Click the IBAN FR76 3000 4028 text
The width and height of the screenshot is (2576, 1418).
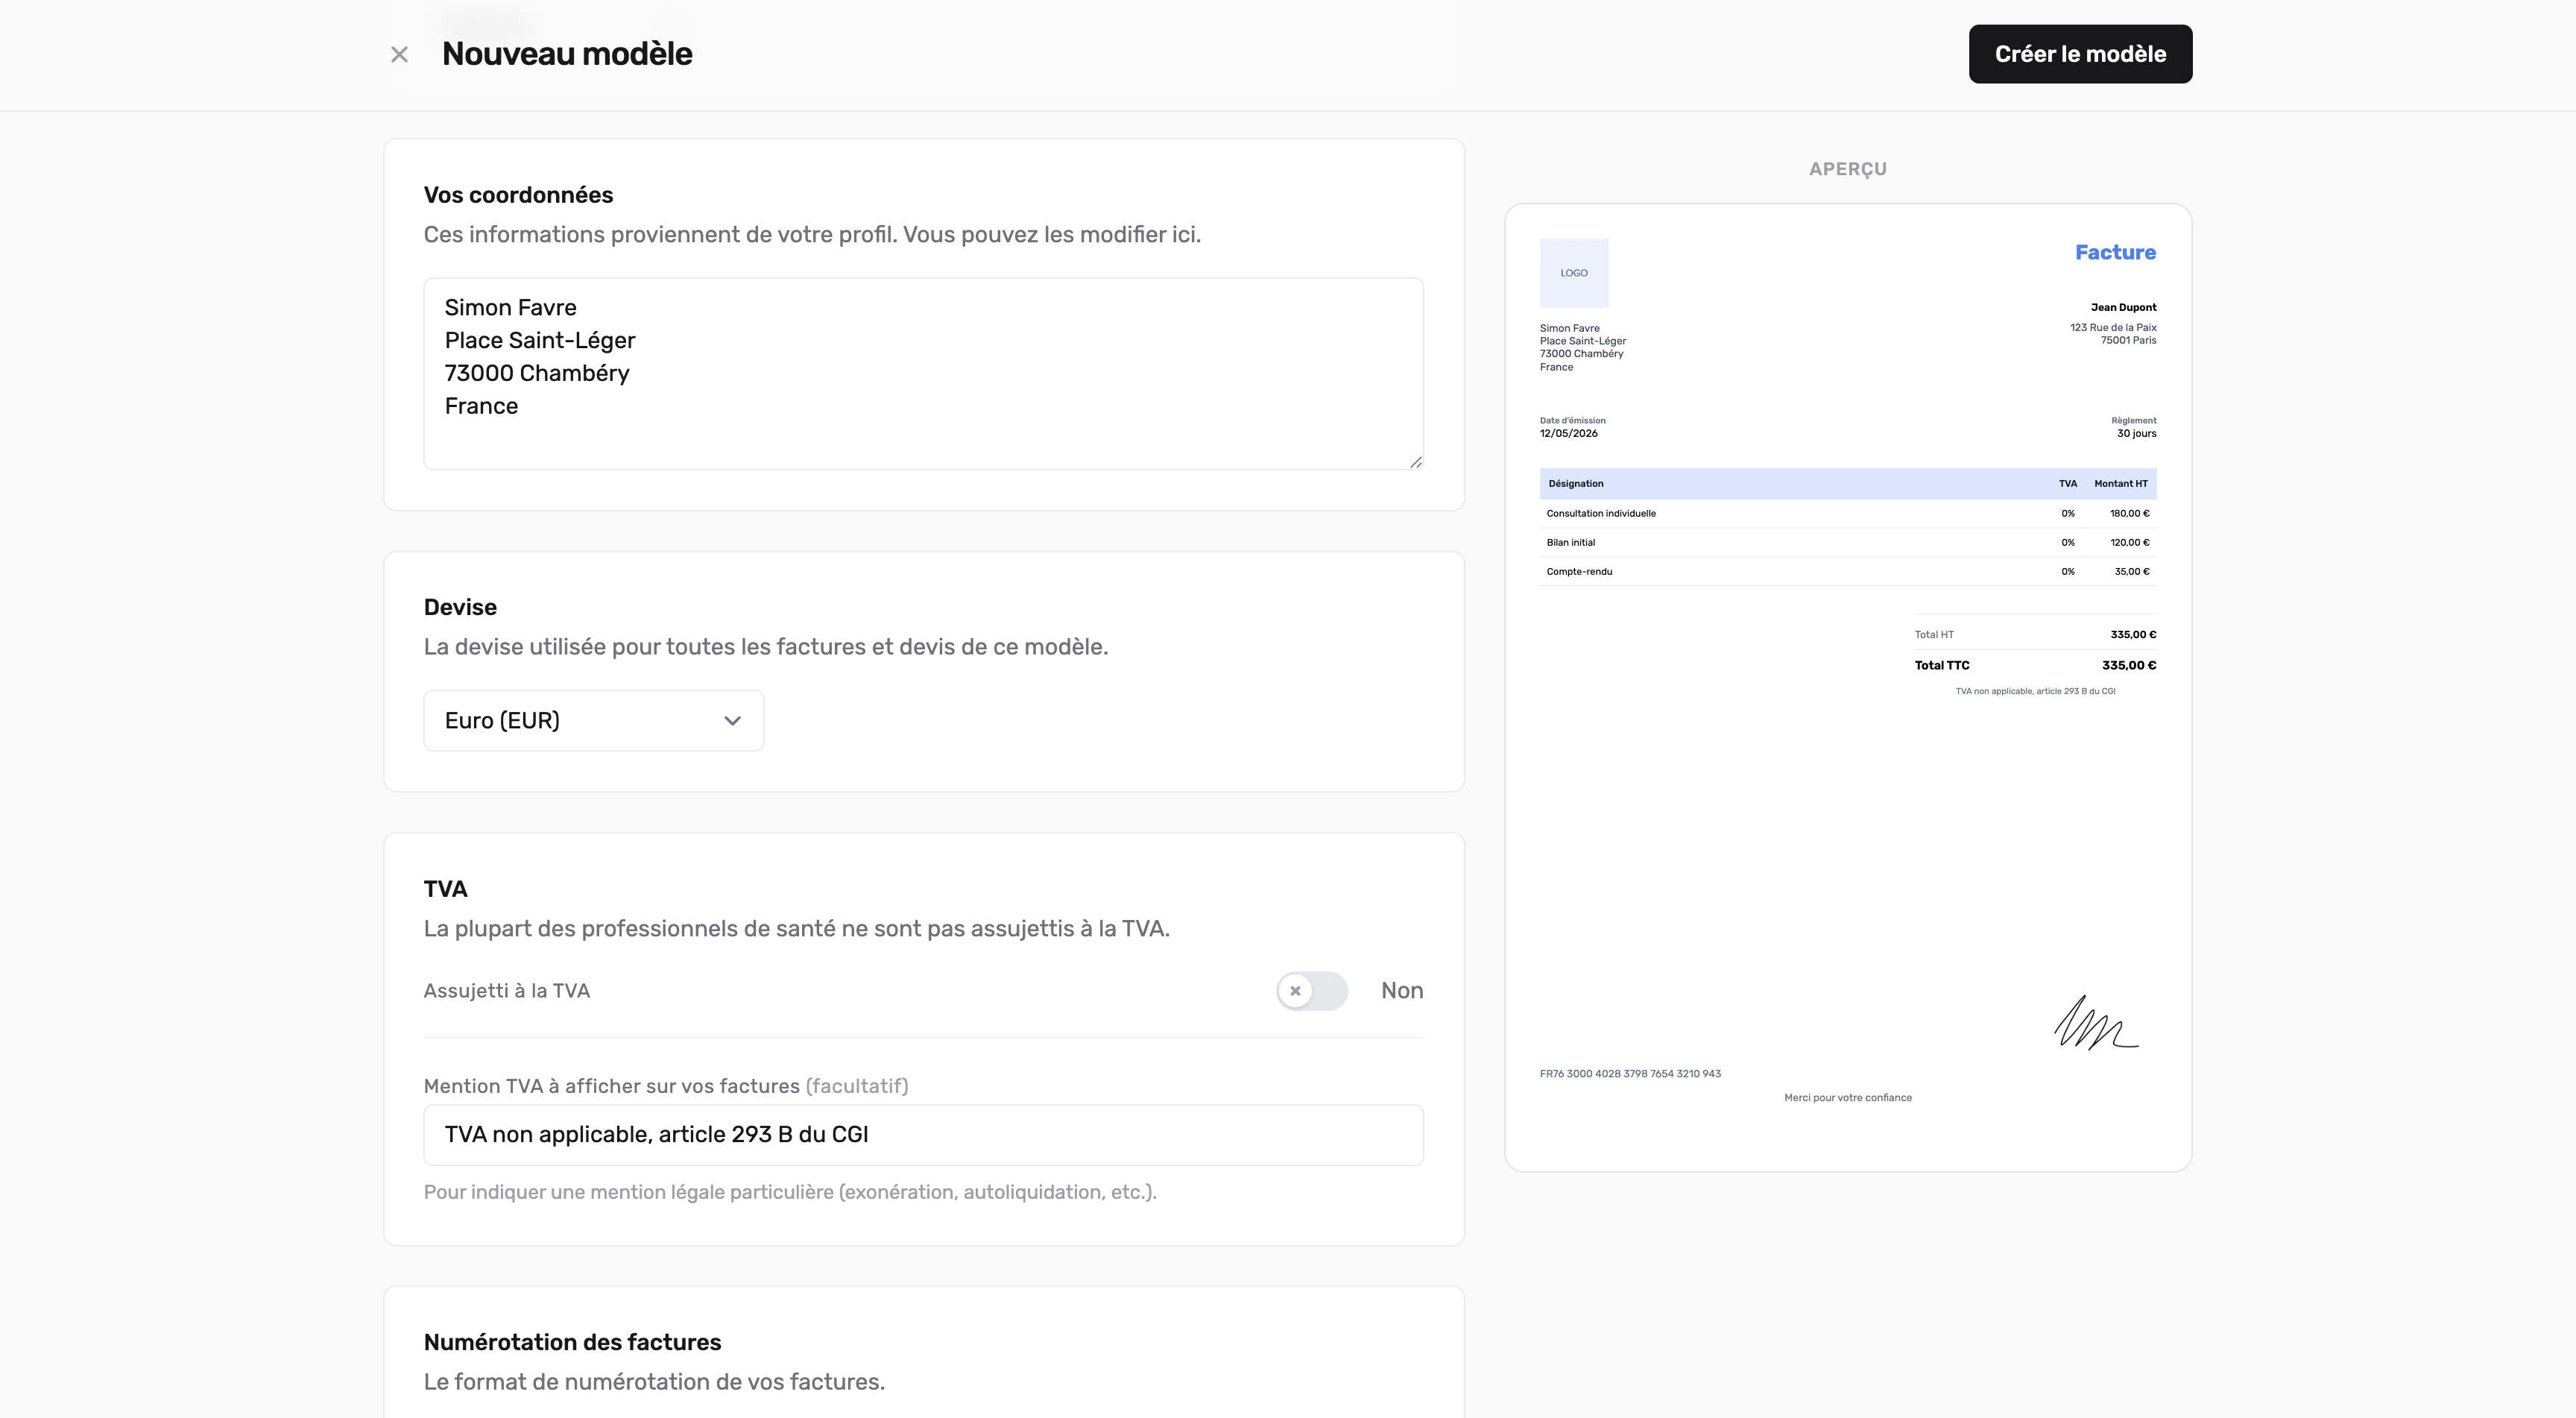pyautogui.click(x=1629, y=1073)
